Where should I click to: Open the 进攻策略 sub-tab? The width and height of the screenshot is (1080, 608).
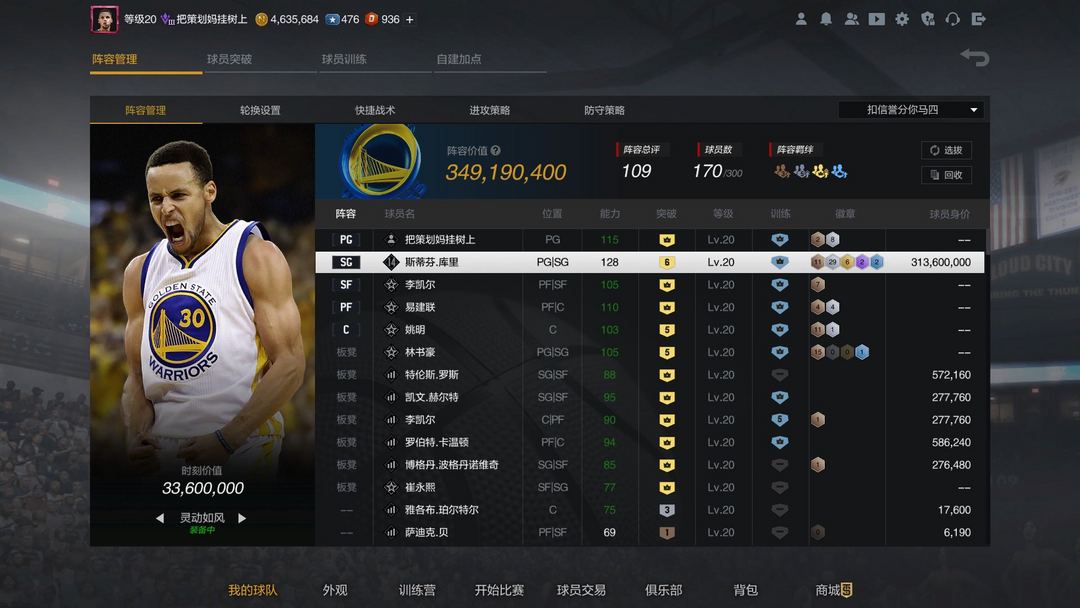coord(490,110)
